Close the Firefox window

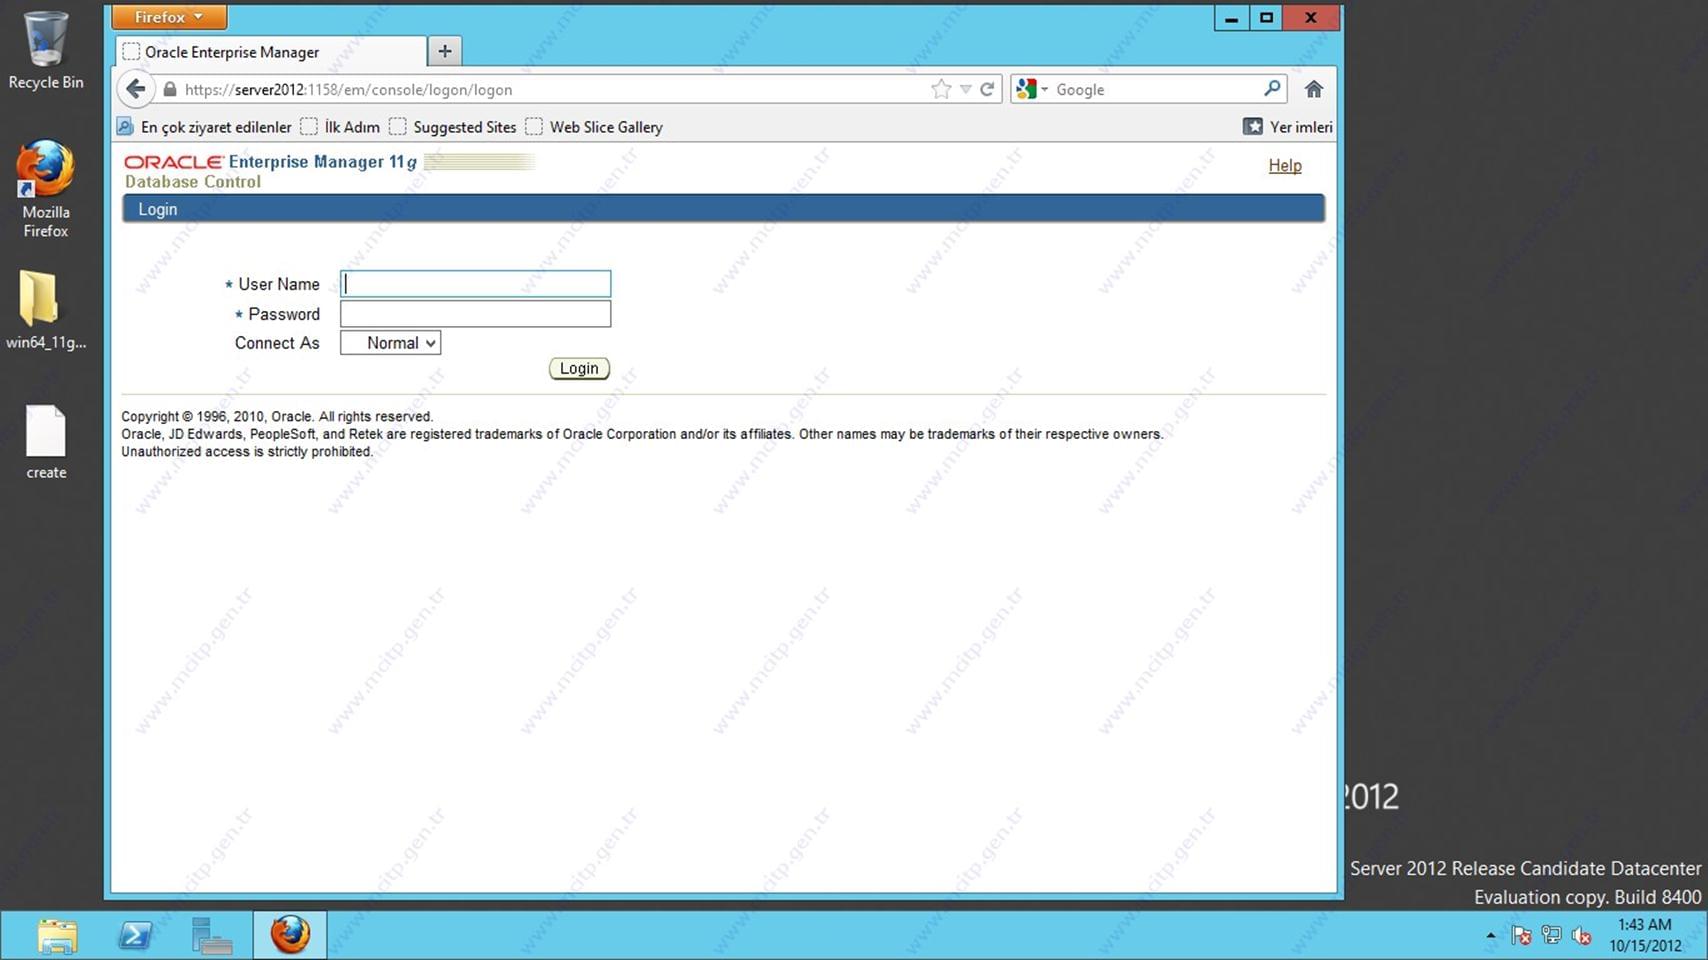click(x=1310, y=18)
